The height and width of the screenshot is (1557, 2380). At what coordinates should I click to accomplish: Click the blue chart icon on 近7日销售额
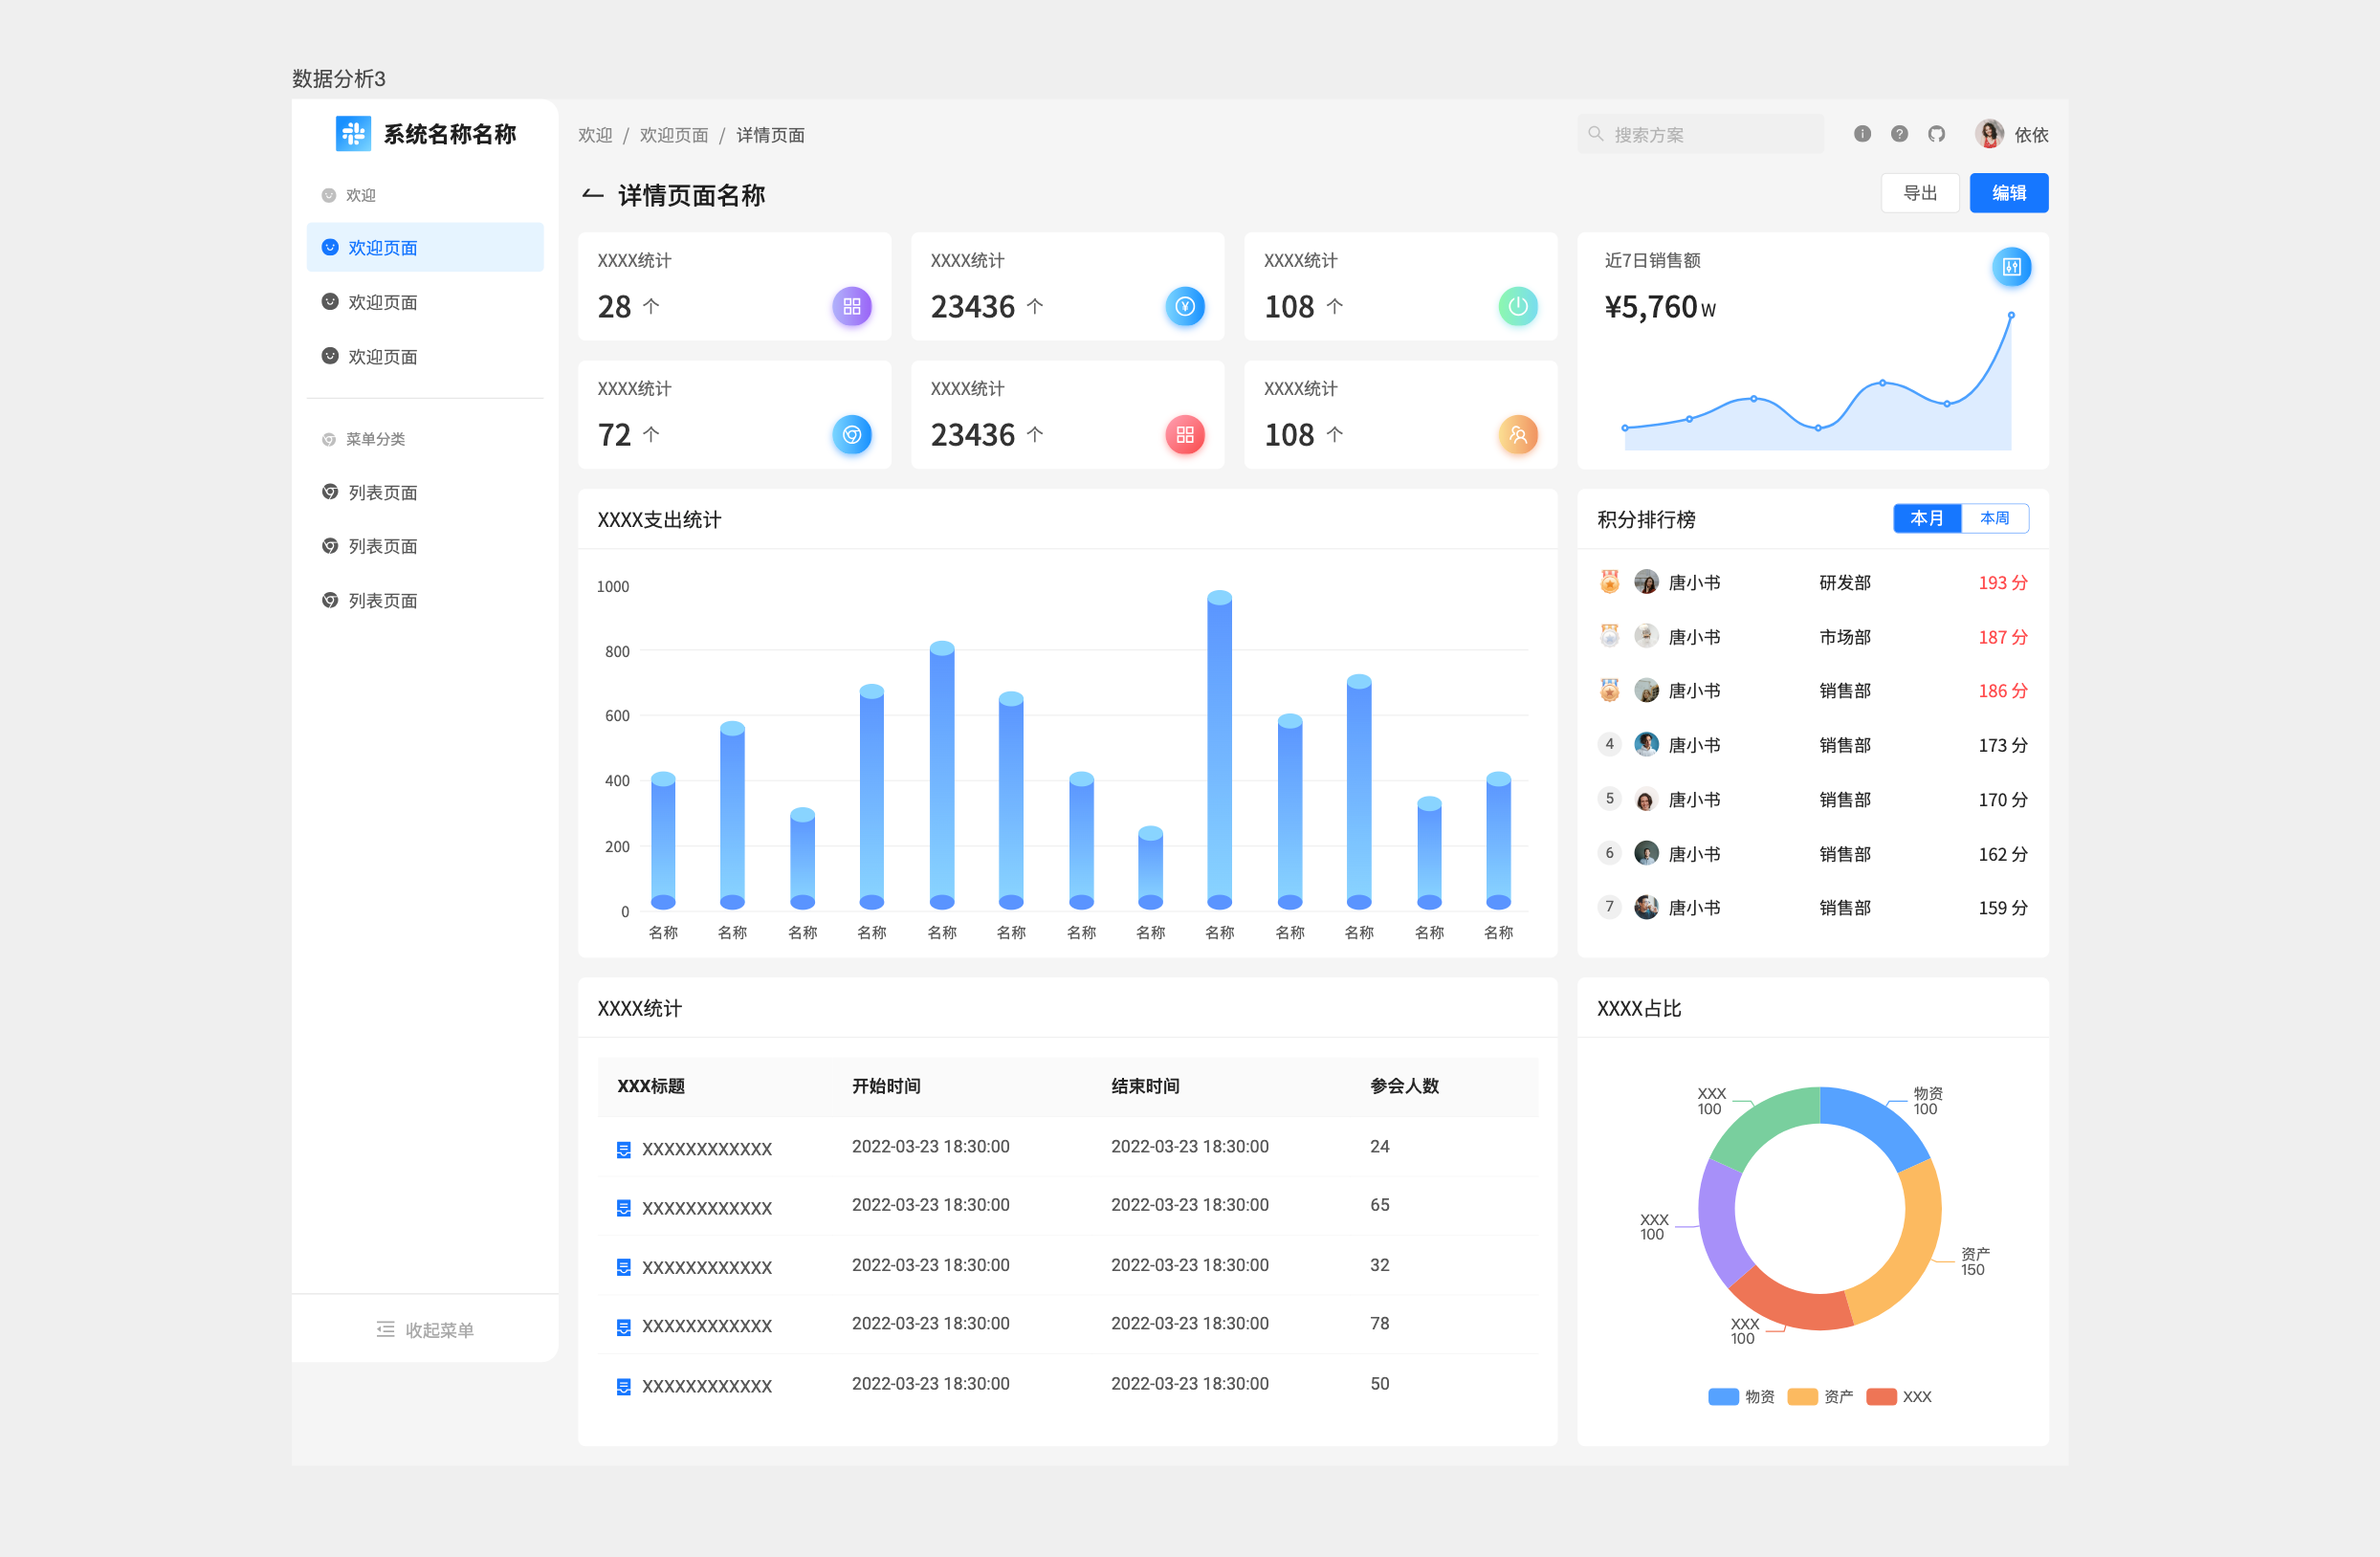(2010, 267)
